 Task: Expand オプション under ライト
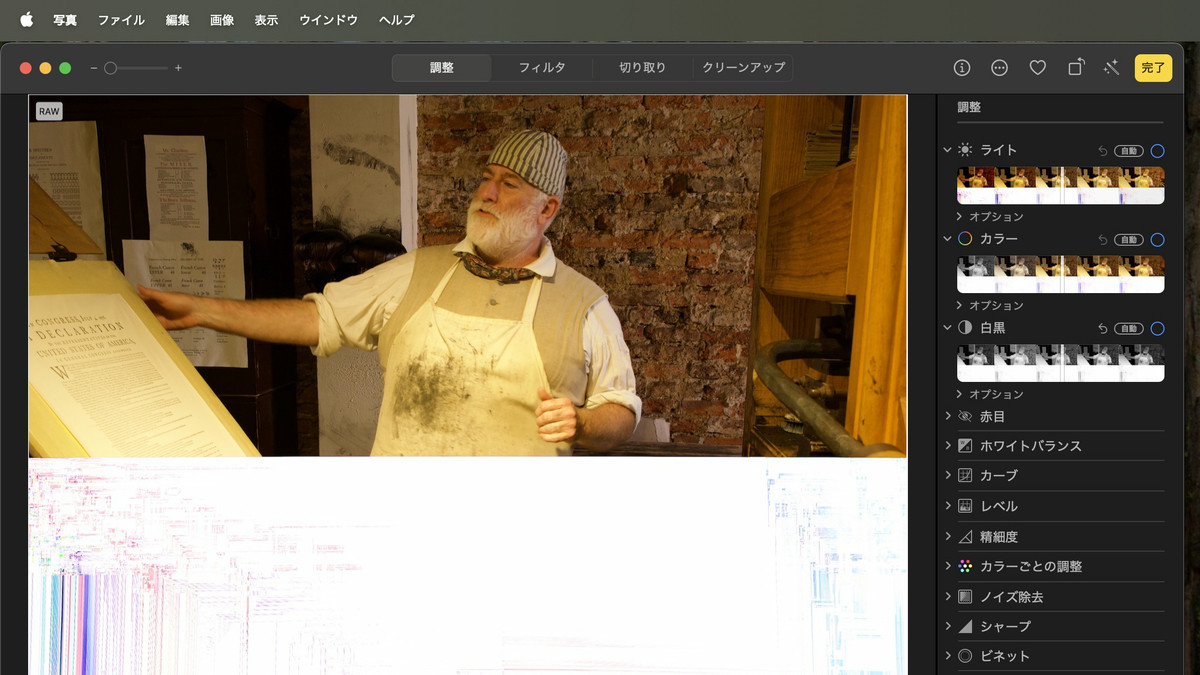[960, 217]
